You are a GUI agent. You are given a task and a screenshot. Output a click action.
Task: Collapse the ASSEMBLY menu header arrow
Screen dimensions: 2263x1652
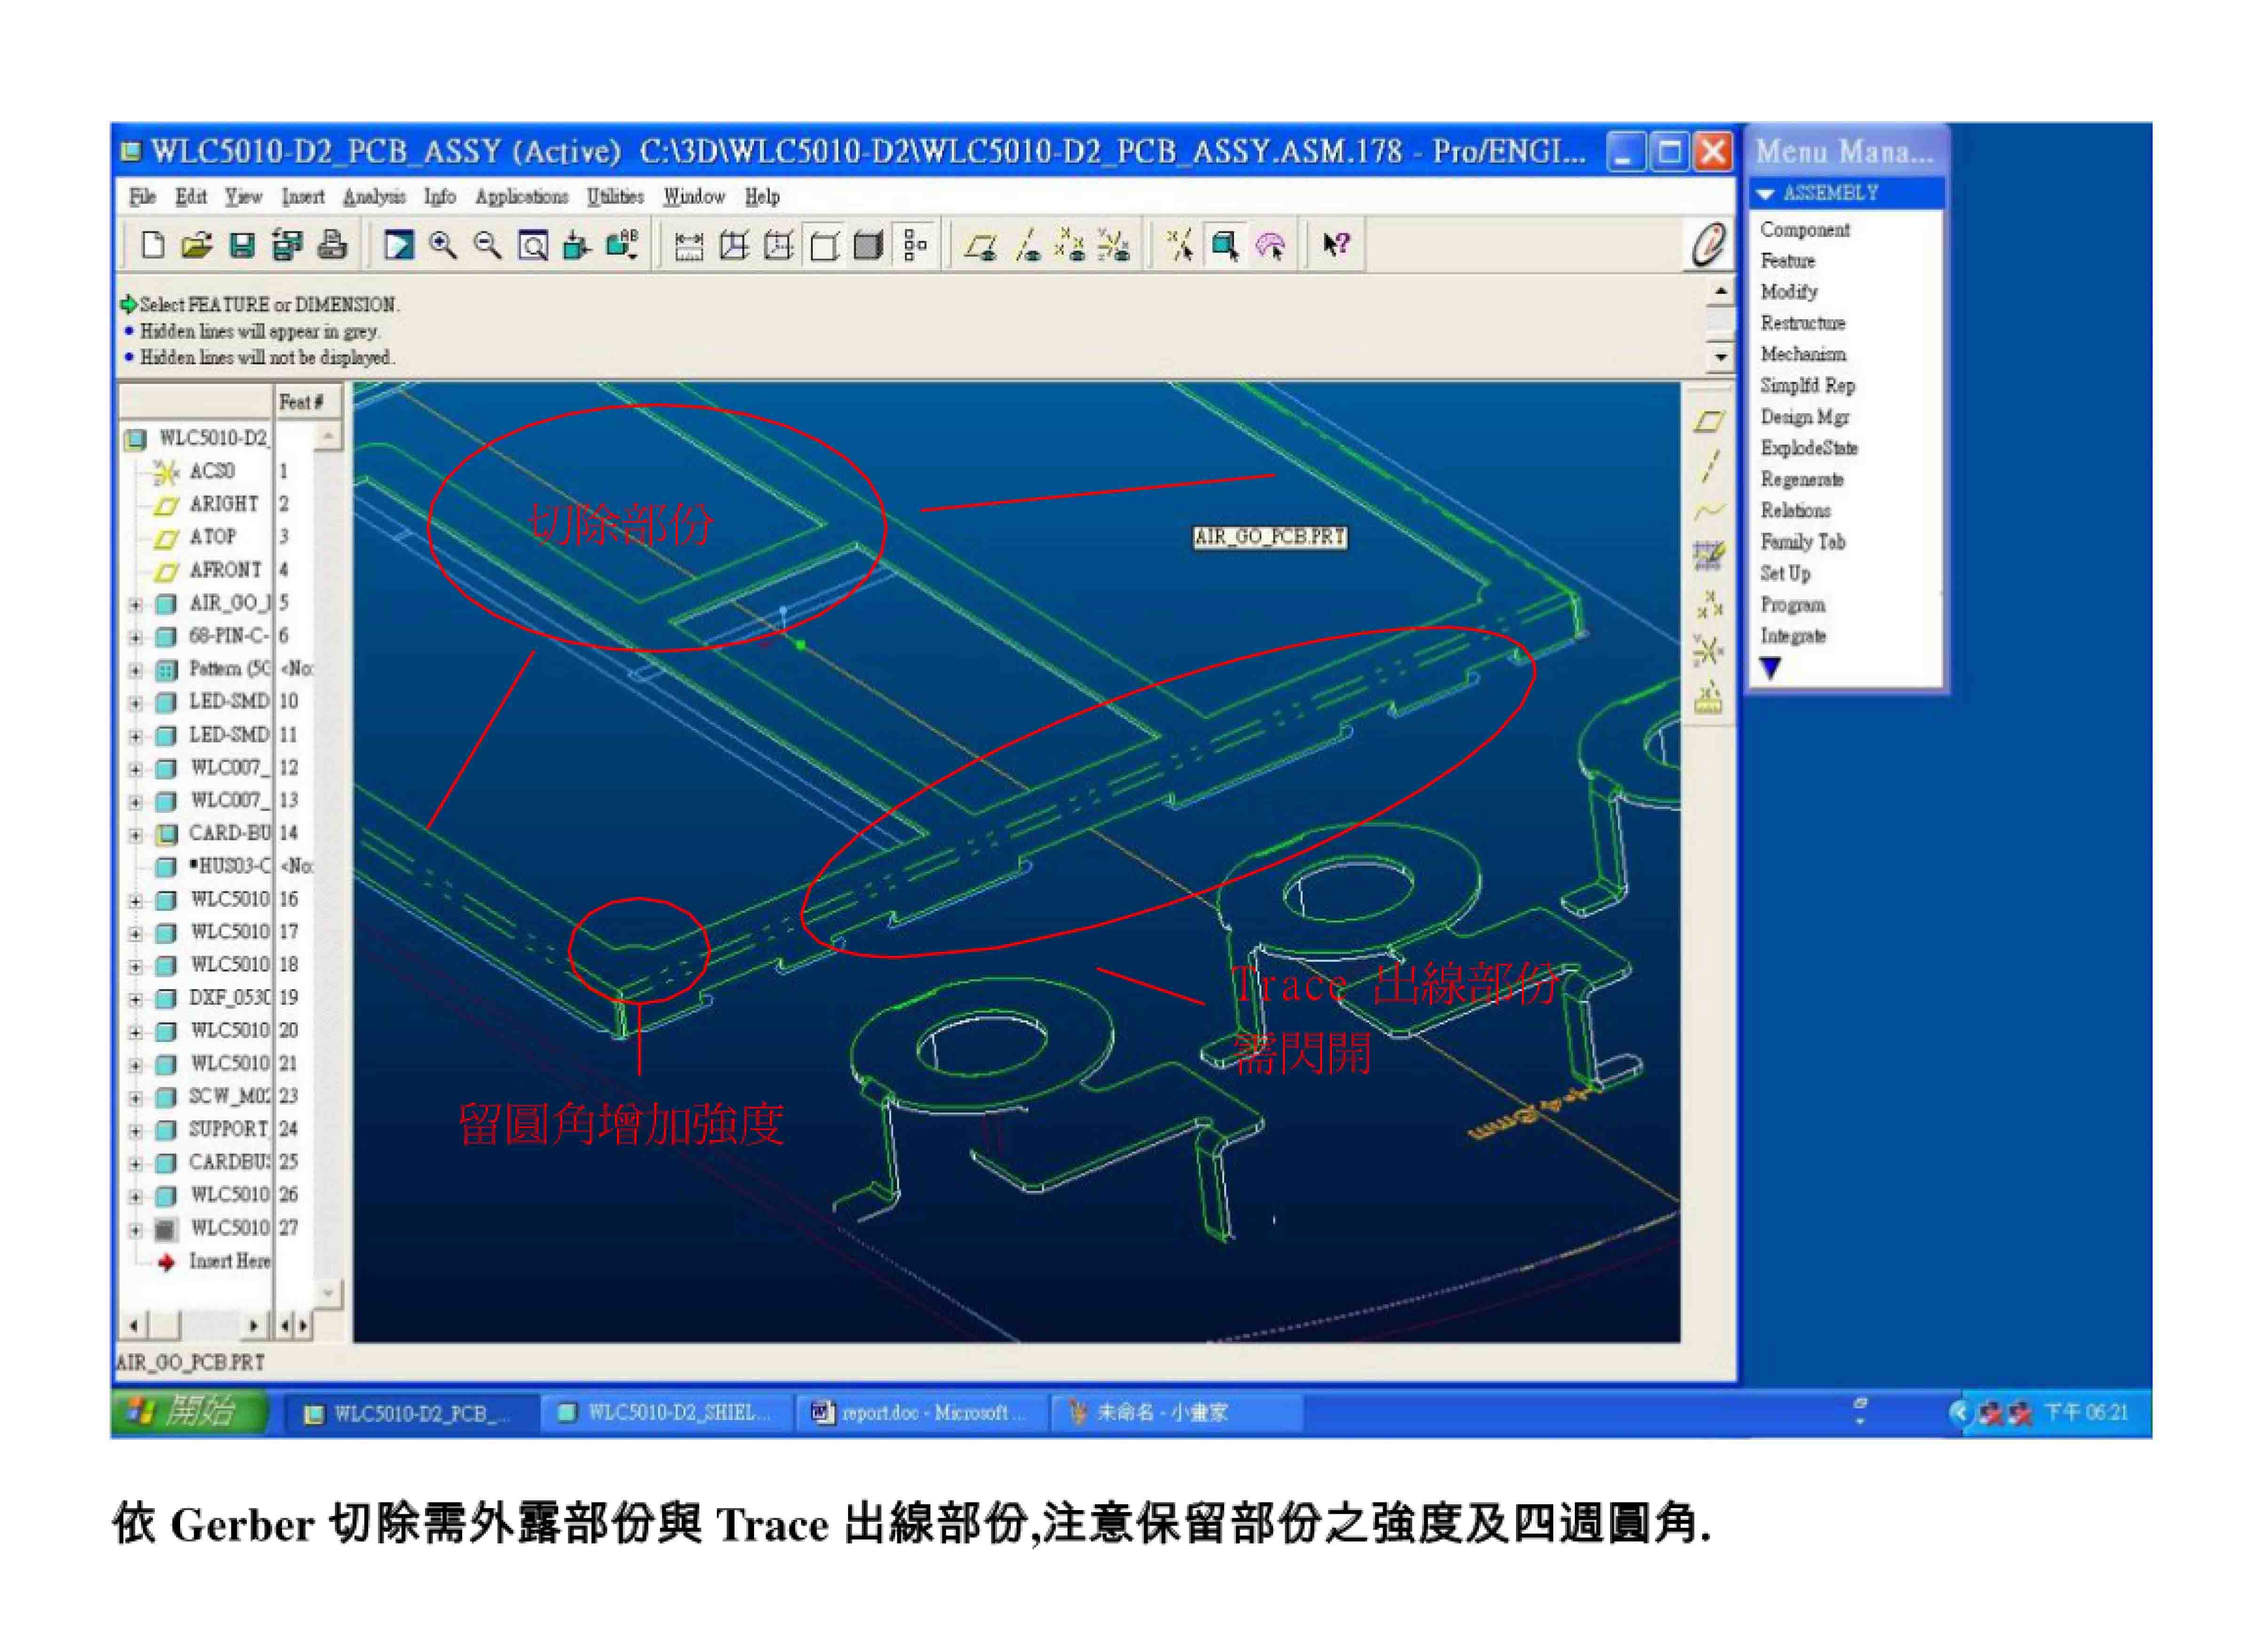pos(1766,193)
